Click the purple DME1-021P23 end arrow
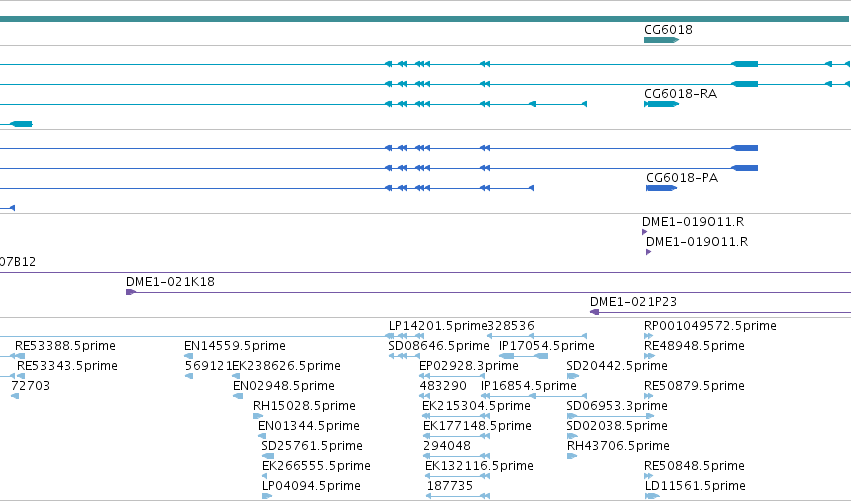Viewport: 851px width, 501px height. pyautogui.click(x=594, y=312)
